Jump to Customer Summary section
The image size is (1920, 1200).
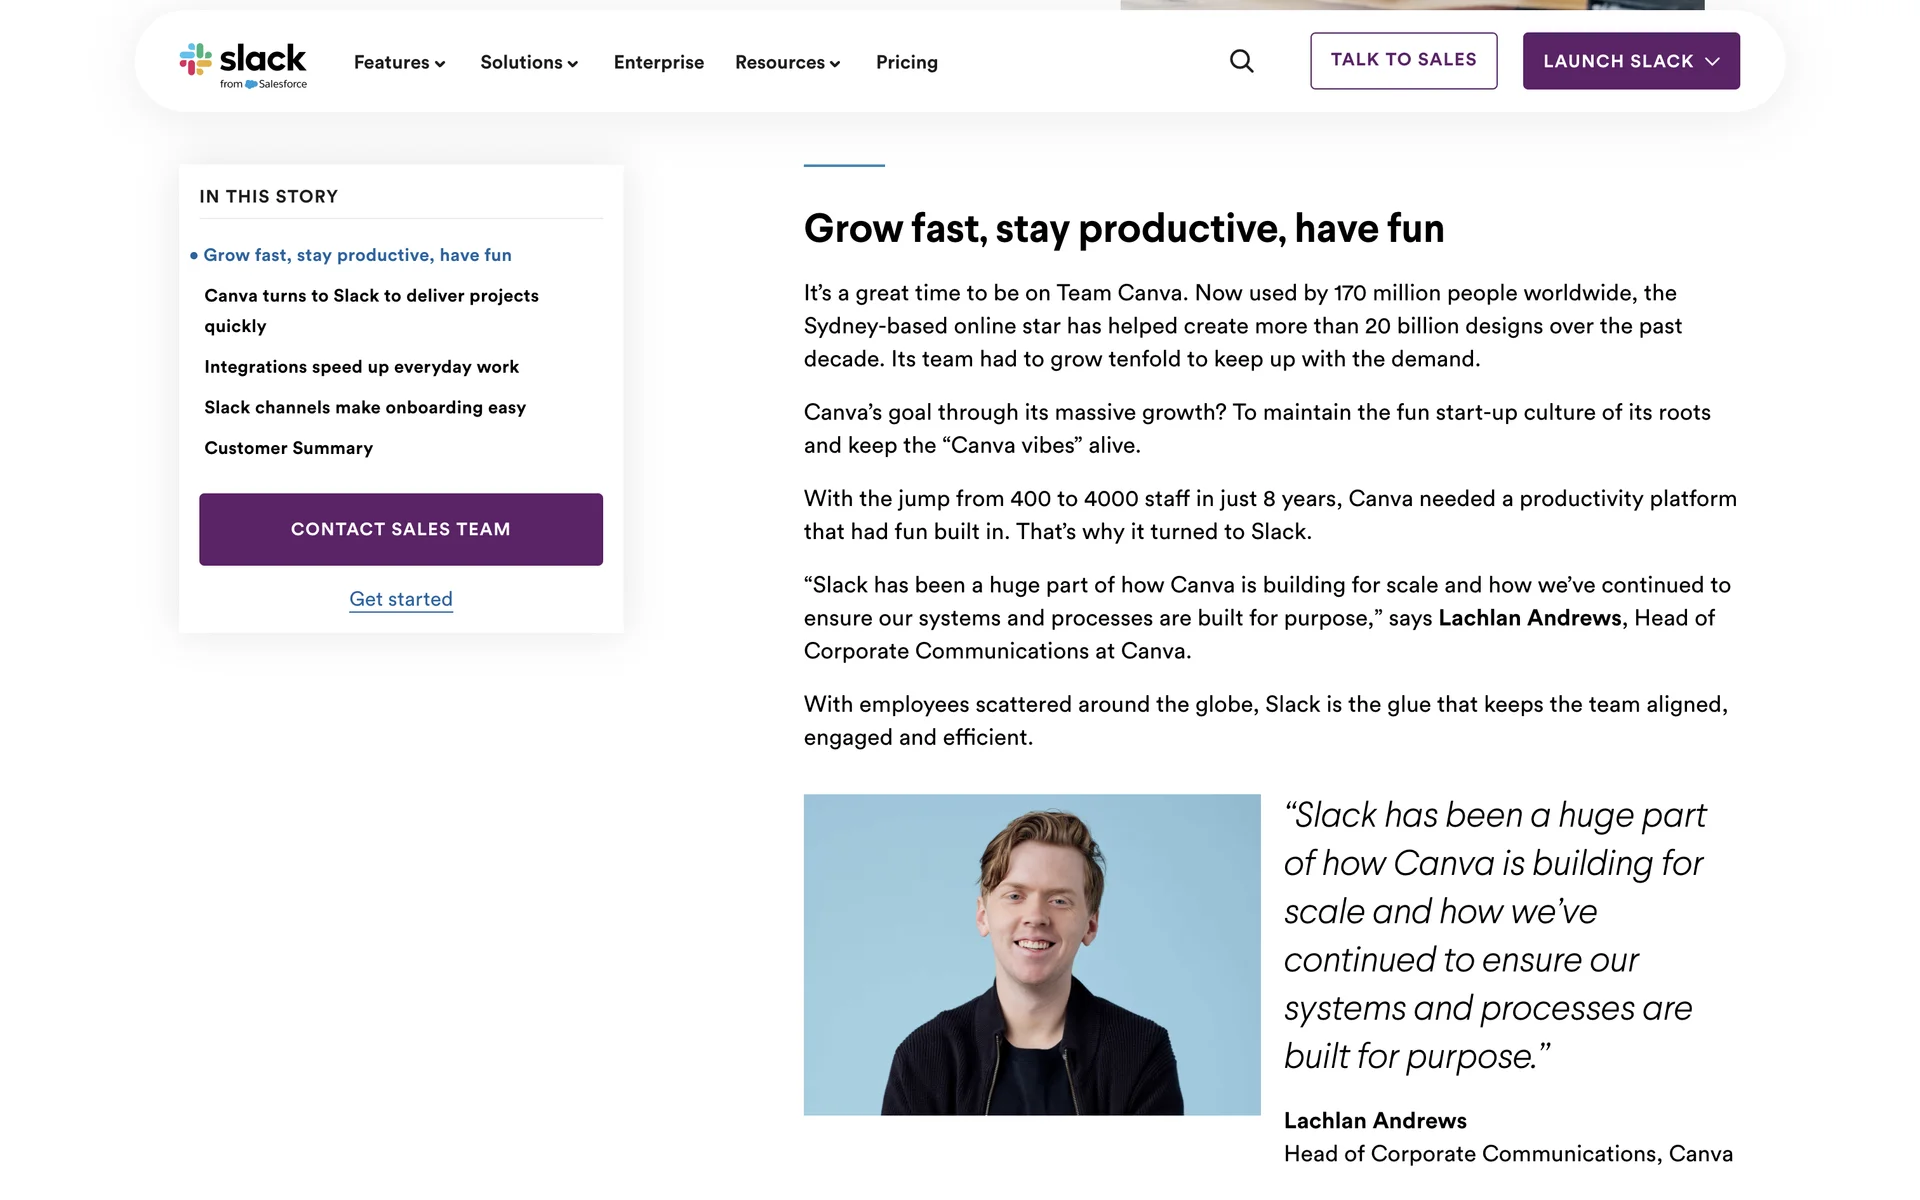pyautogui.click(x=288, y=448)
